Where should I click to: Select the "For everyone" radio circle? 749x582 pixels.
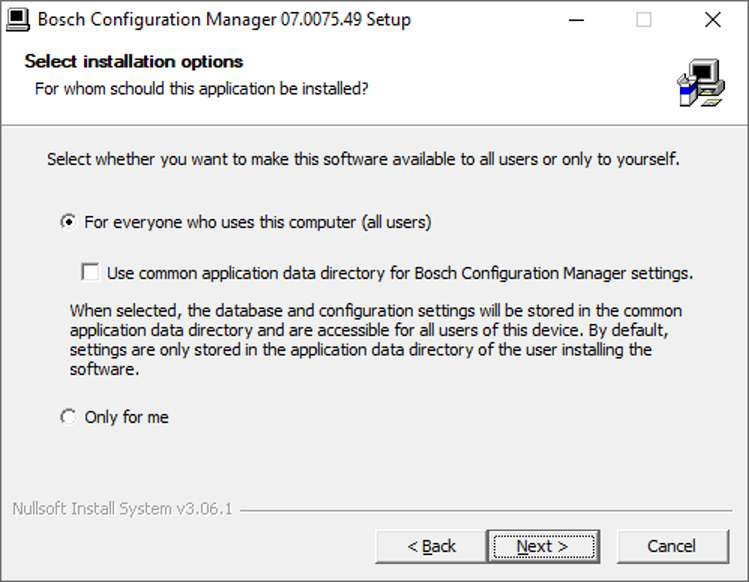[x=68, y=222]
